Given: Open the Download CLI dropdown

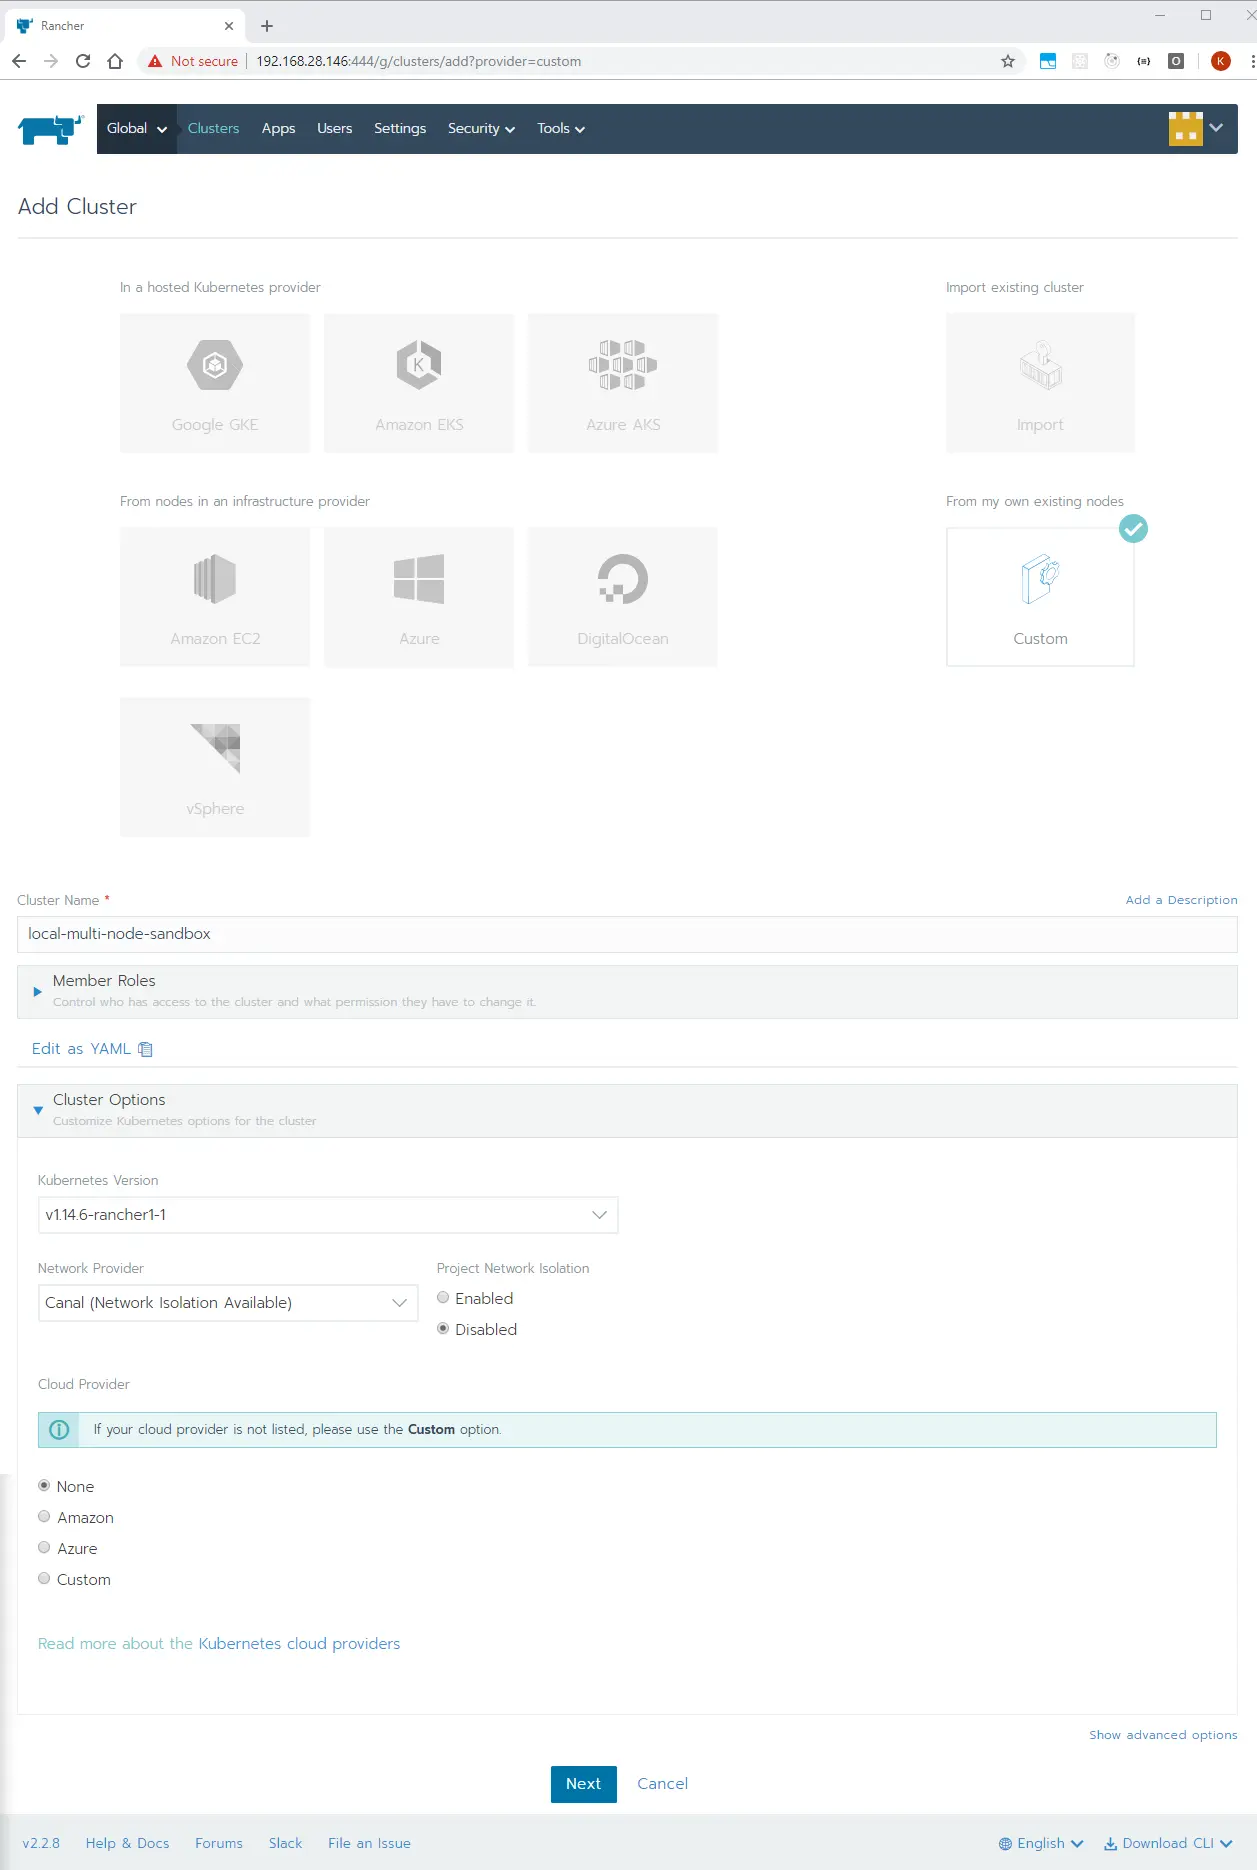Looking at the screenshot, I should 1168,1843.
